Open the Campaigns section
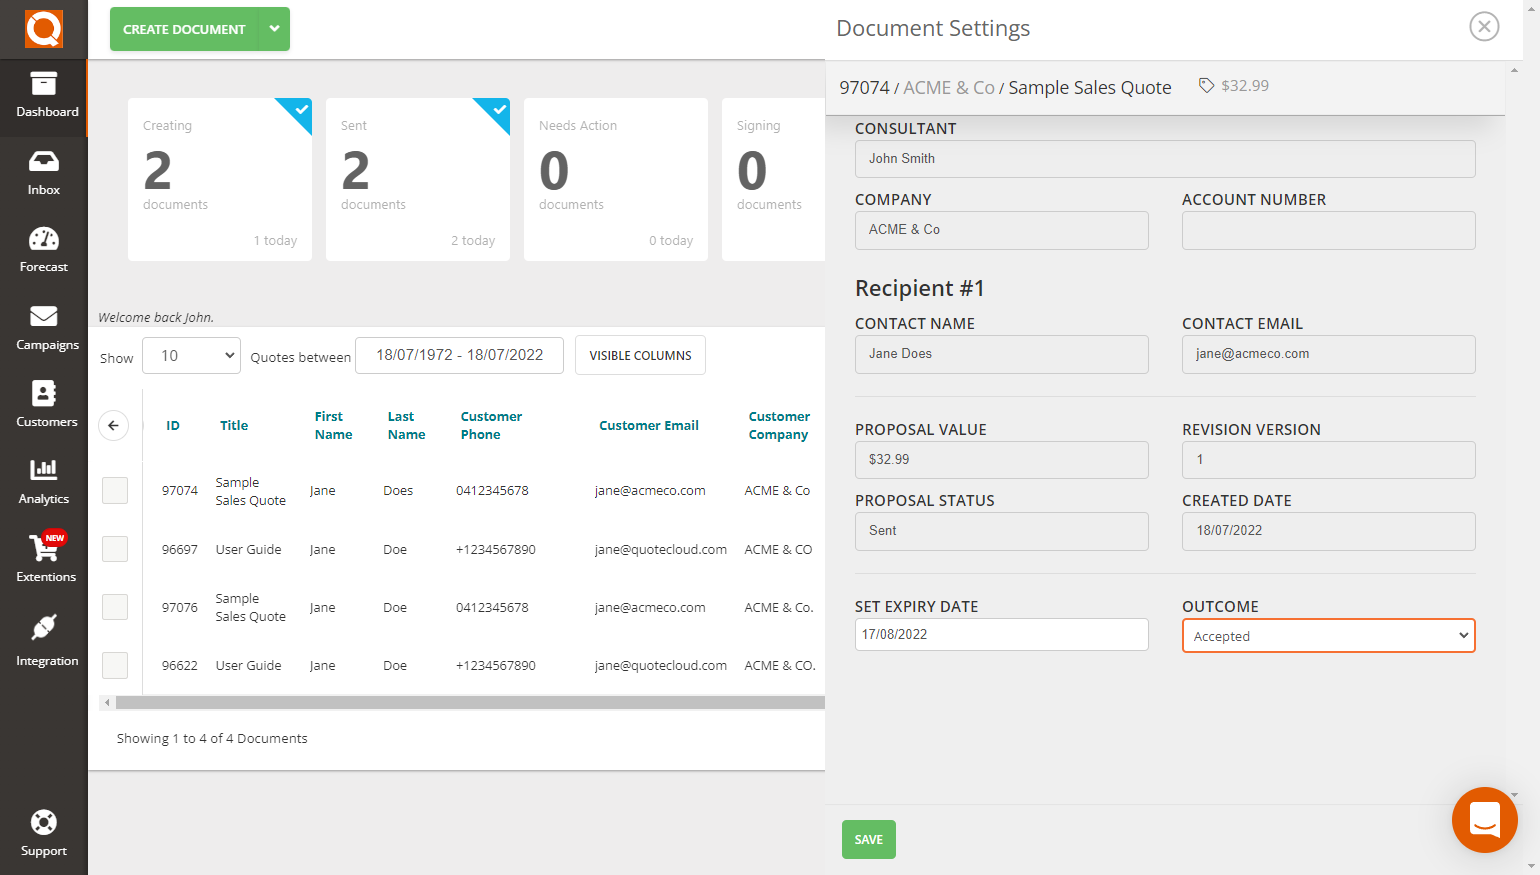Image resolution: width=1540 pixels, height=875 pixels. pyautogui.click(x=43, y=326)
